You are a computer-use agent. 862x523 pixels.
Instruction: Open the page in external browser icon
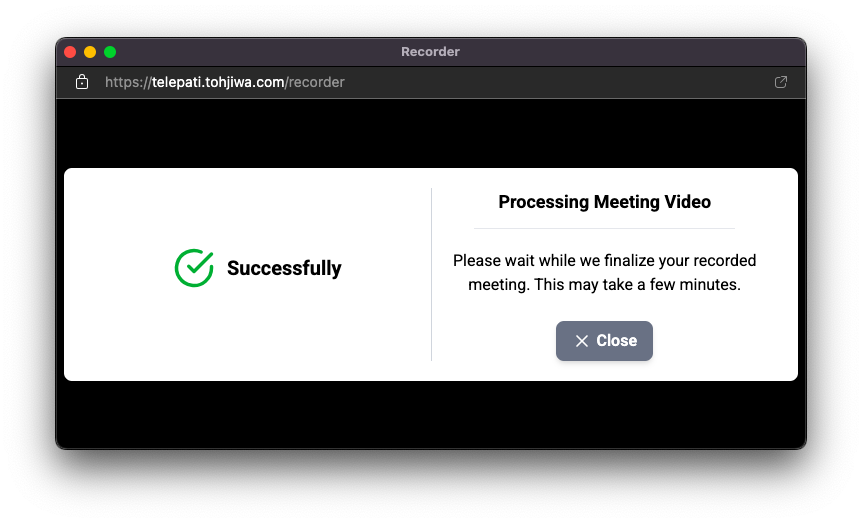click(x=781, y=82)
